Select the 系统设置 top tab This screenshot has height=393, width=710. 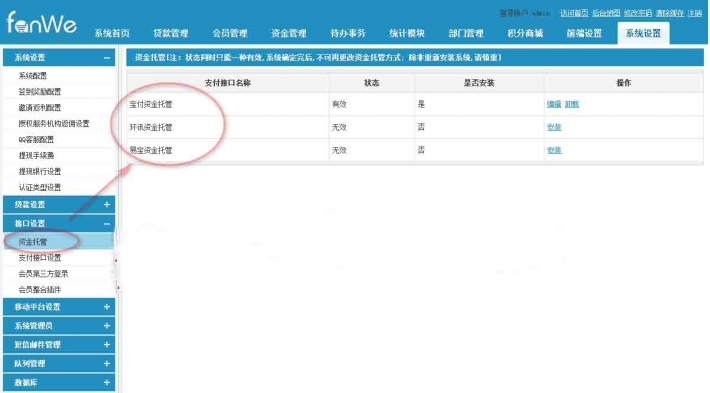643,33
